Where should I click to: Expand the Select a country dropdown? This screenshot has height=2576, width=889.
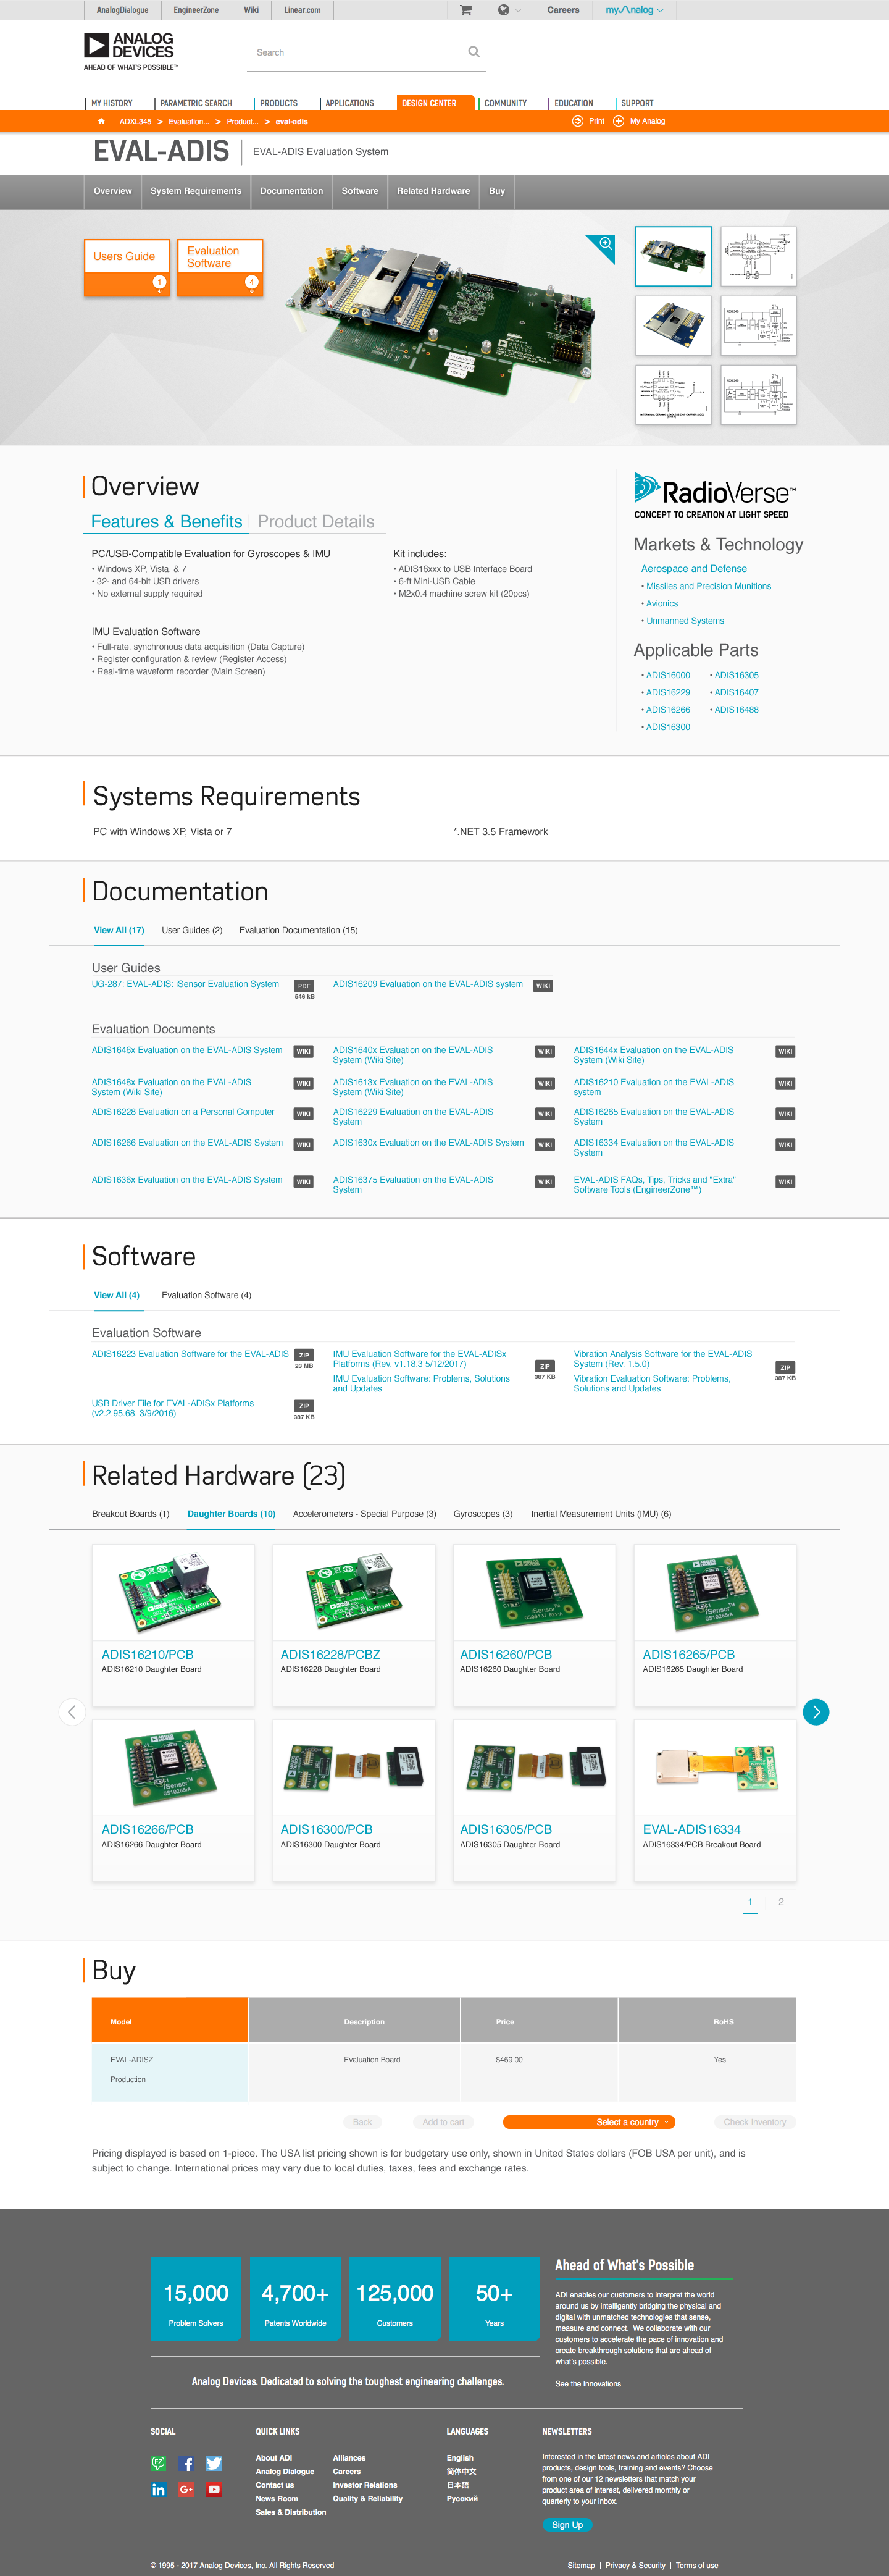tap(590, 2122)
